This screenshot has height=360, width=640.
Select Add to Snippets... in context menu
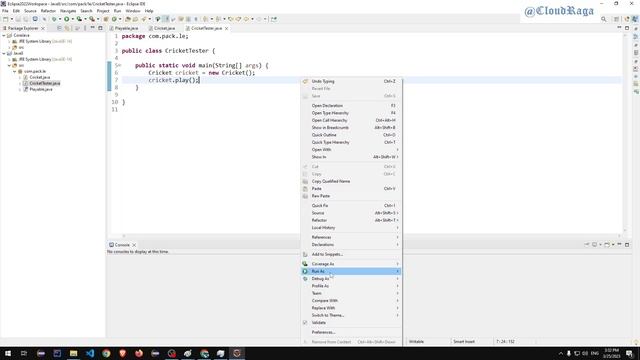351,254
